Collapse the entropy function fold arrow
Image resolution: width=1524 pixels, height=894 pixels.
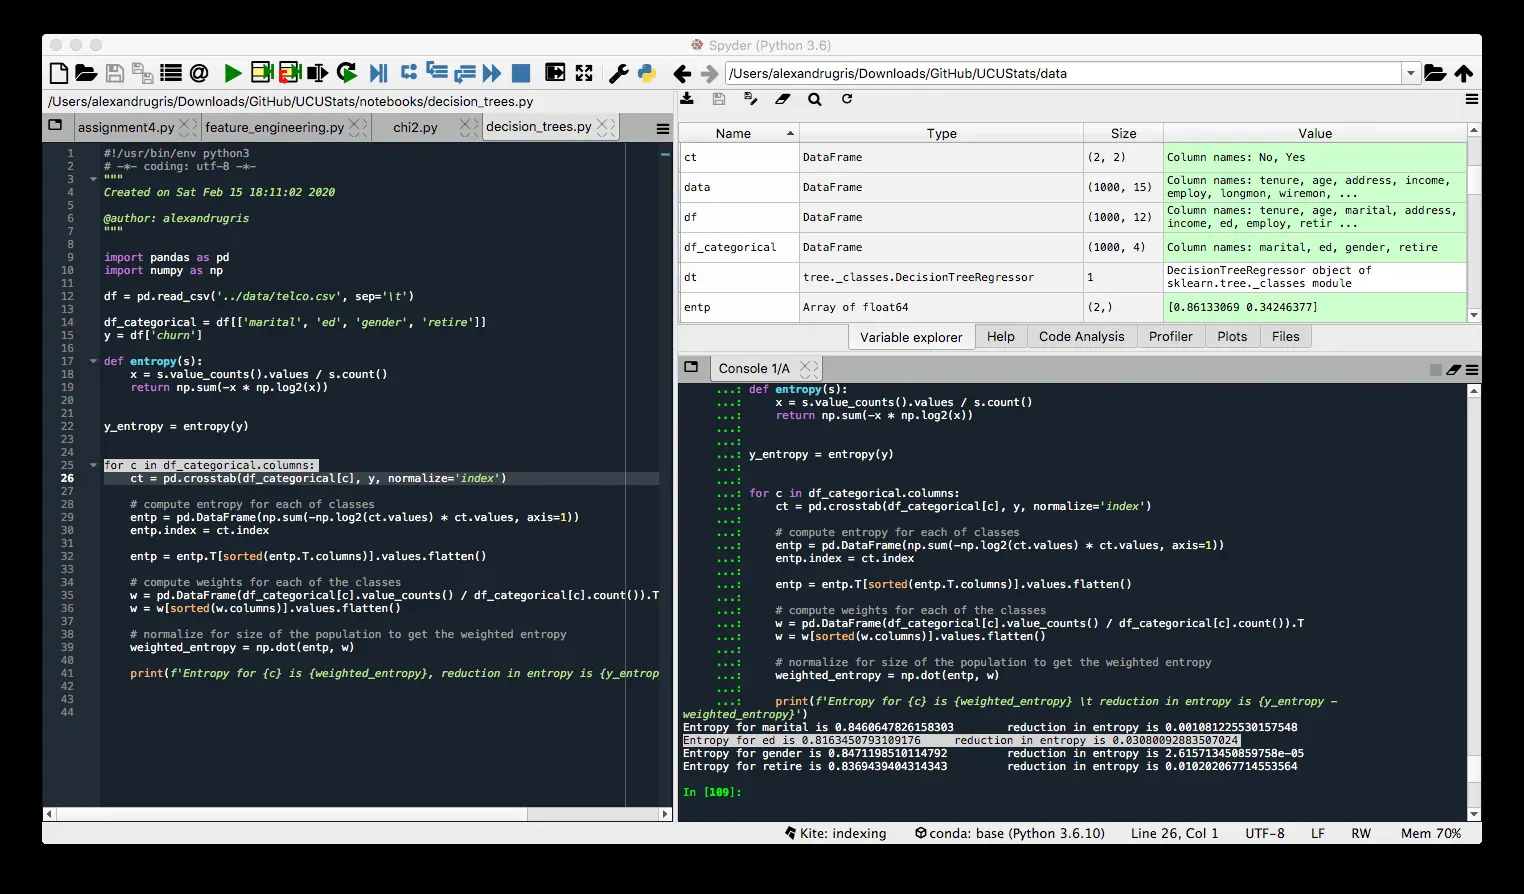coord(93,361)
